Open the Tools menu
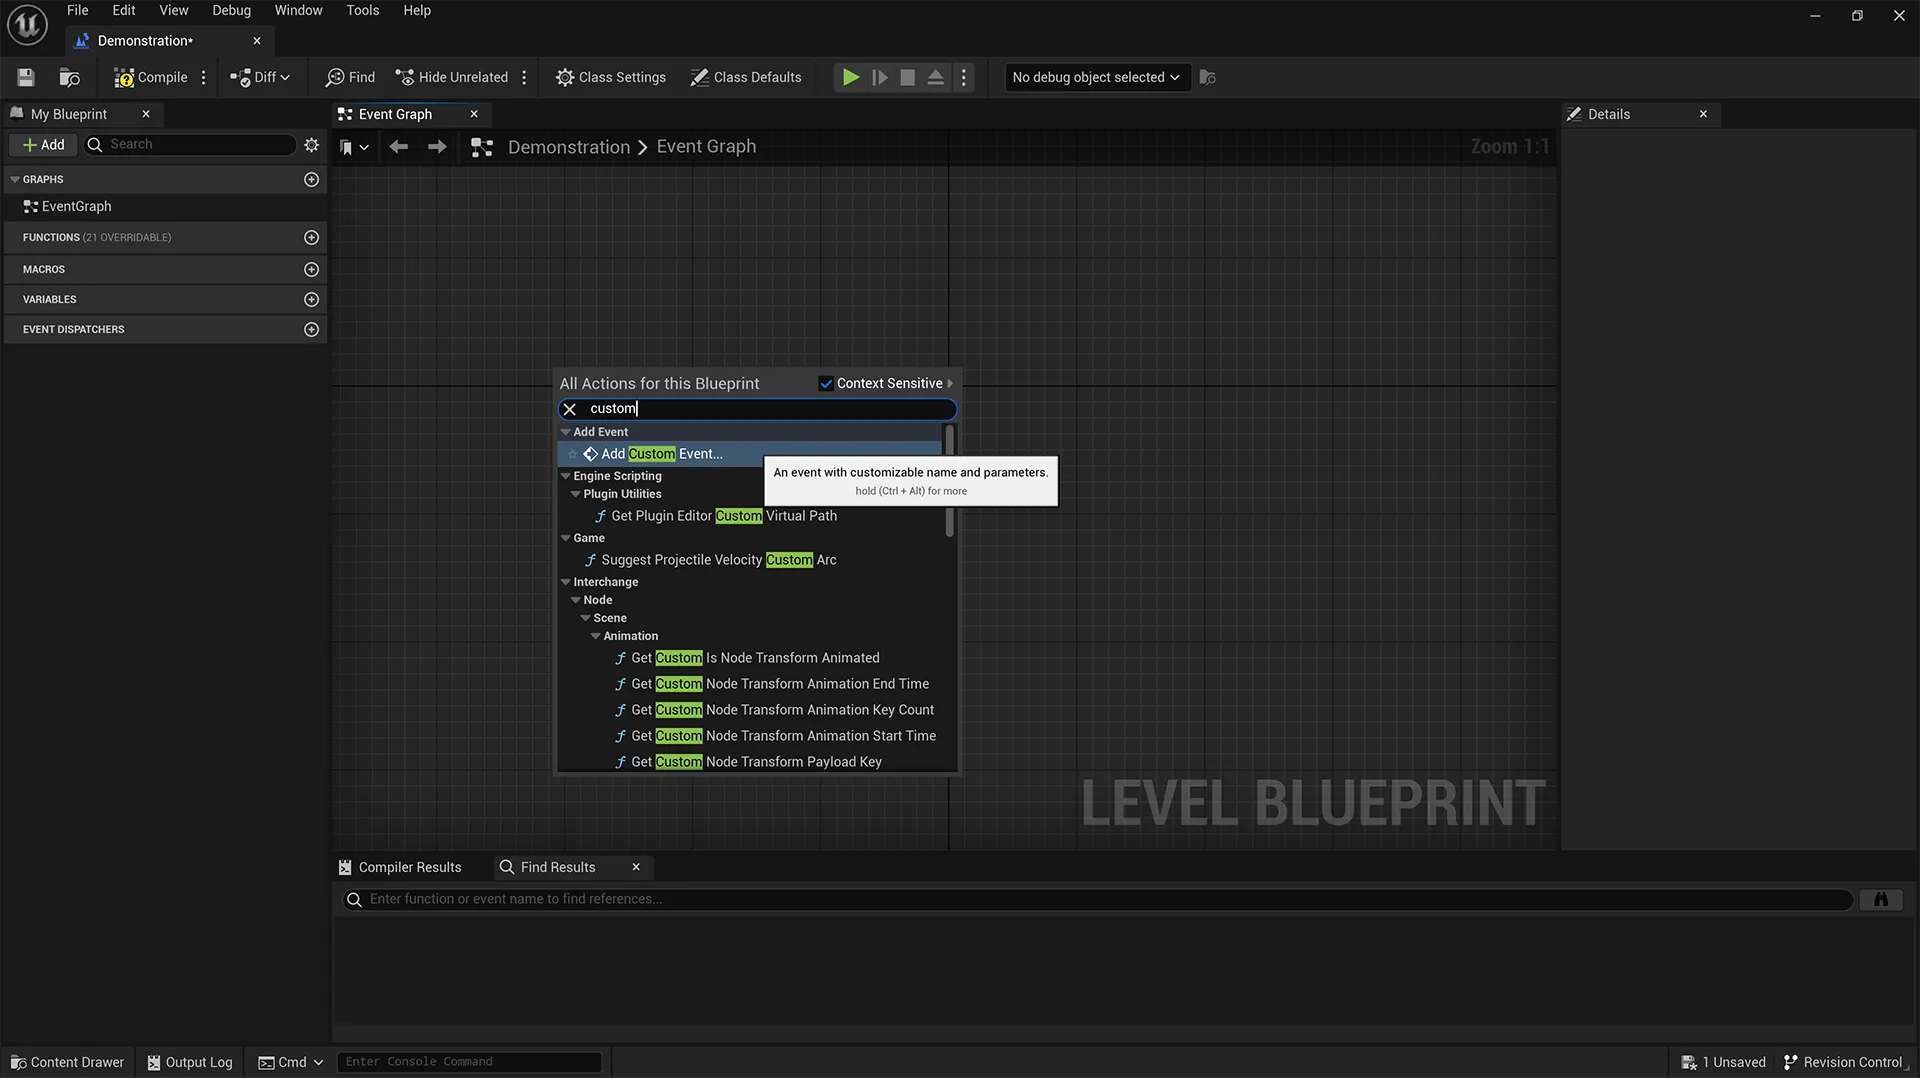Image resolution: width=1920 pixels, height=1078 pixels. pyautogui.click(x=362, y=10)
